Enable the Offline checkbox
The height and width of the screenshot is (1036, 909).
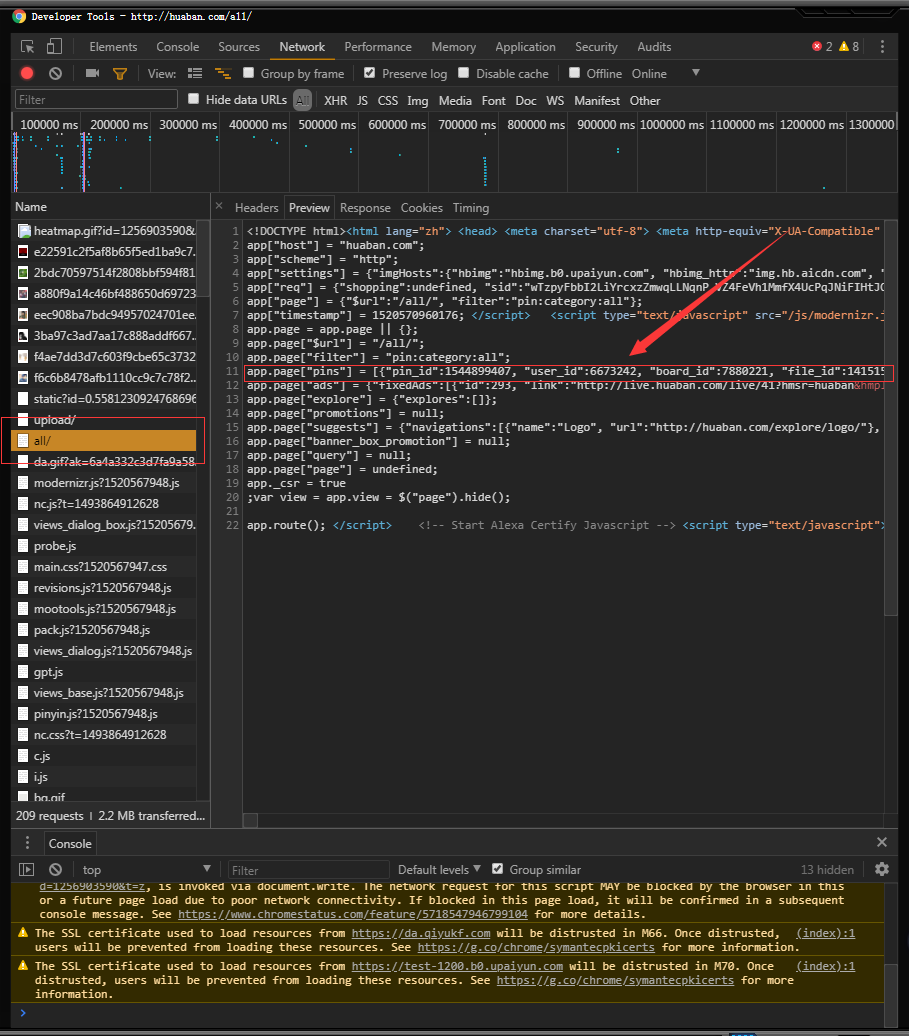pos(574,73)
